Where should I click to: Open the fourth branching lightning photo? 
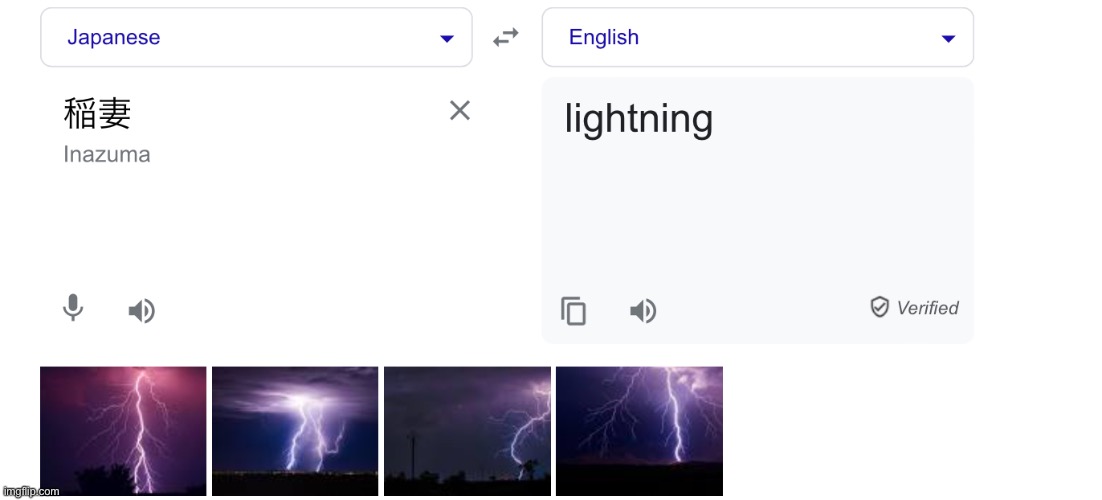click(640, 431)
